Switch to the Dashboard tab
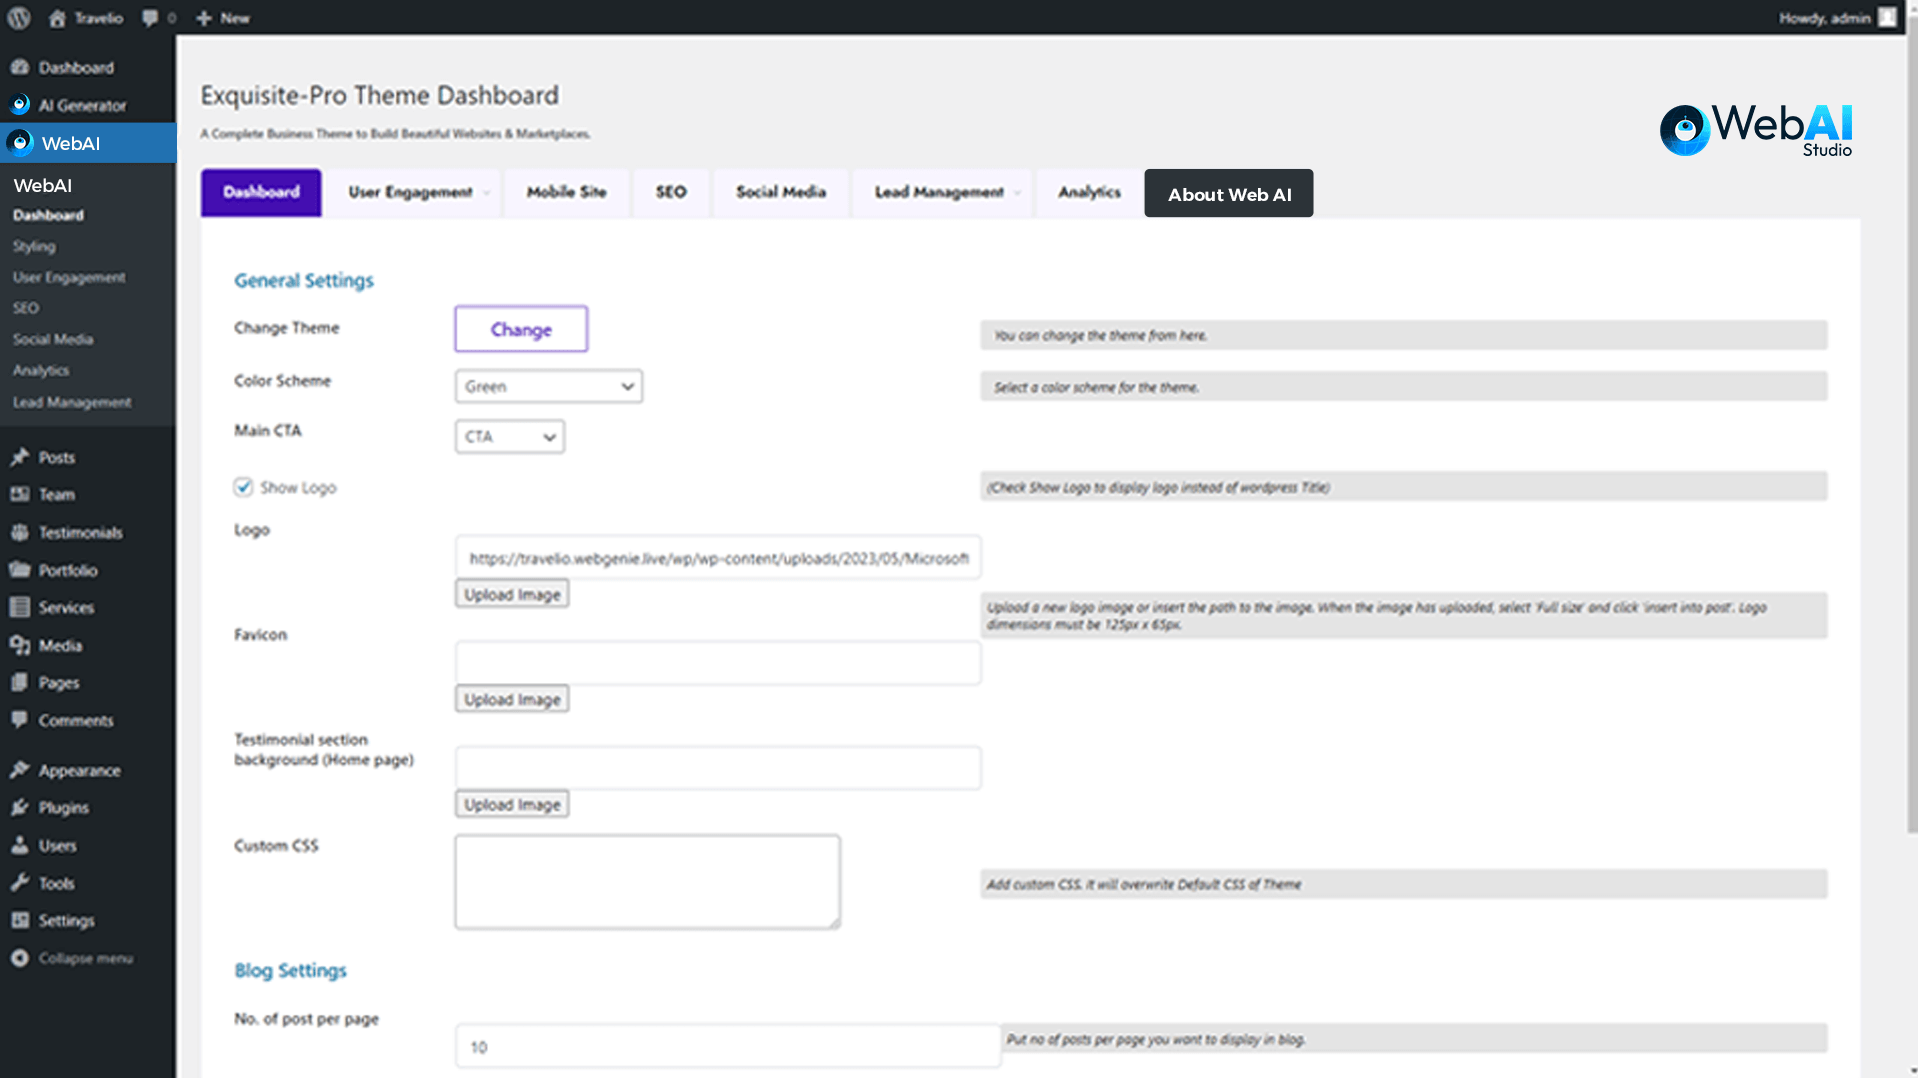Screen dimensions: 1918x1078 [261, 192]
